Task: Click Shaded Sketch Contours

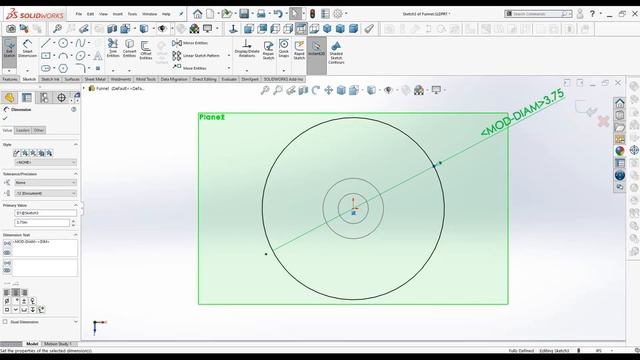Action: coord(336,52)
